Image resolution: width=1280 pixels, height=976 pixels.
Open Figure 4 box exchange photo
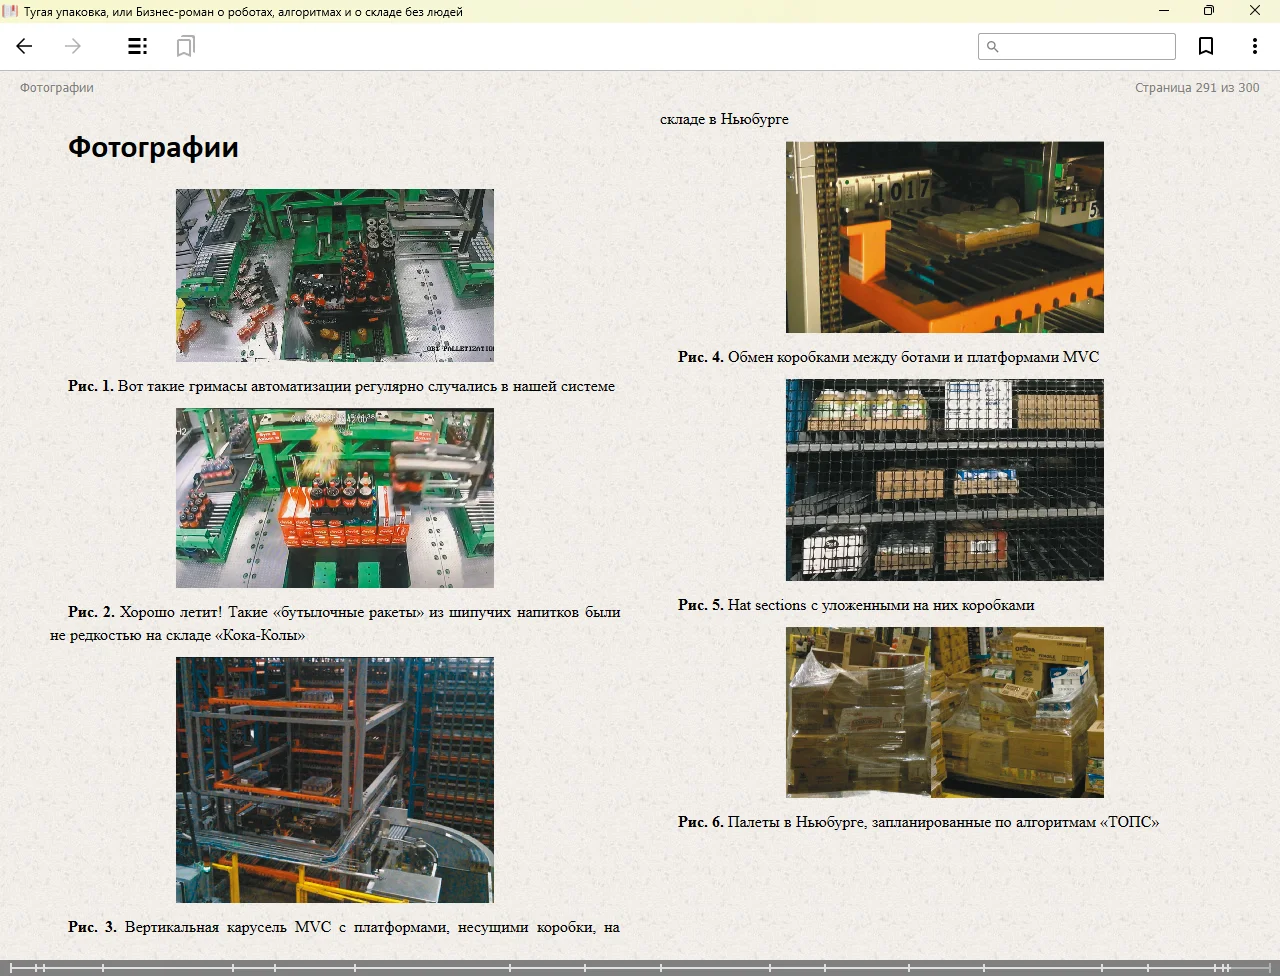coord(945,237)
